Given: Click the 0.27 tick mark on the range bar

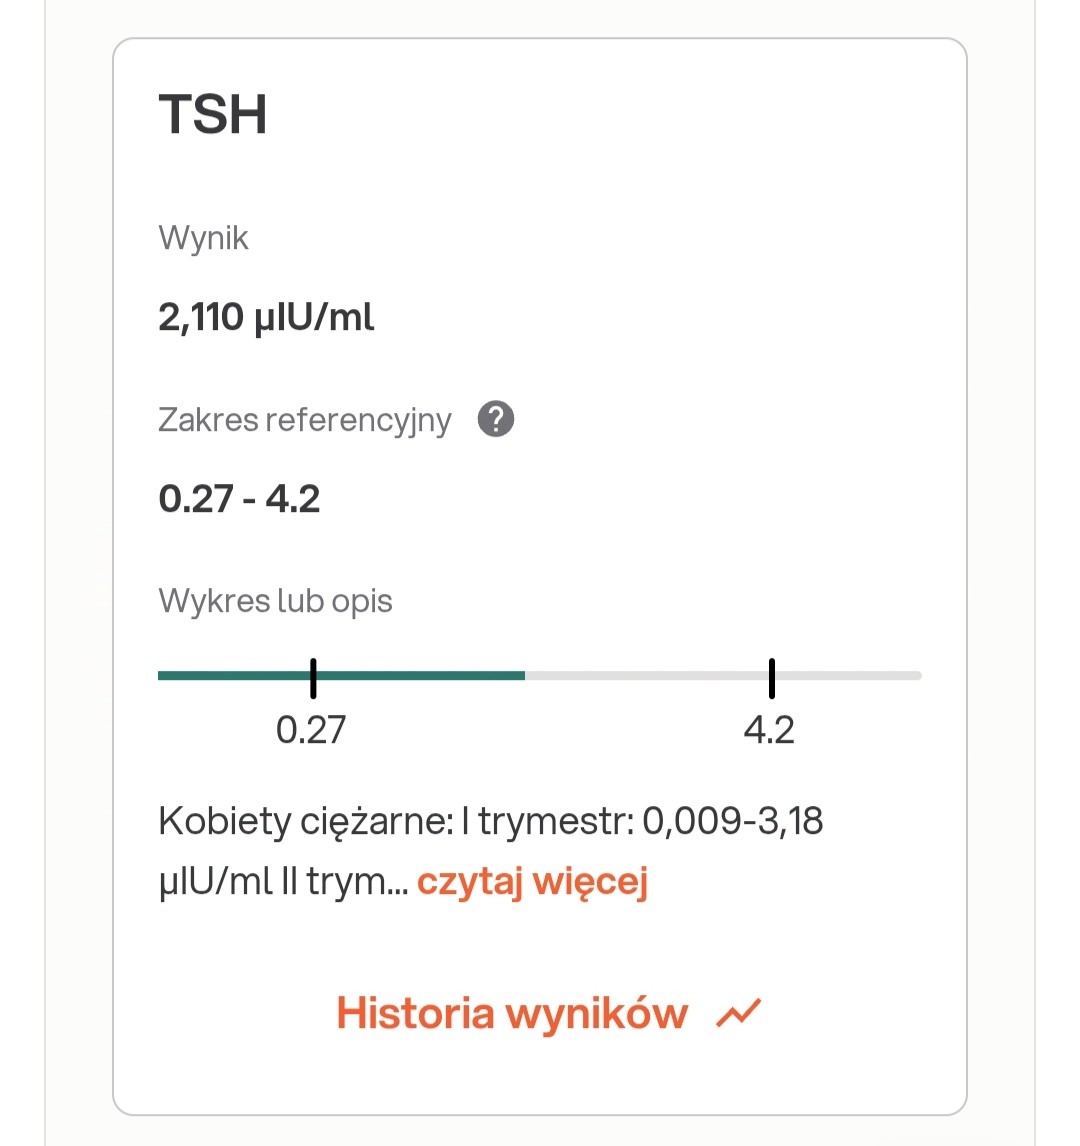Looking at the screenshot, I should [x=313, y=678].
